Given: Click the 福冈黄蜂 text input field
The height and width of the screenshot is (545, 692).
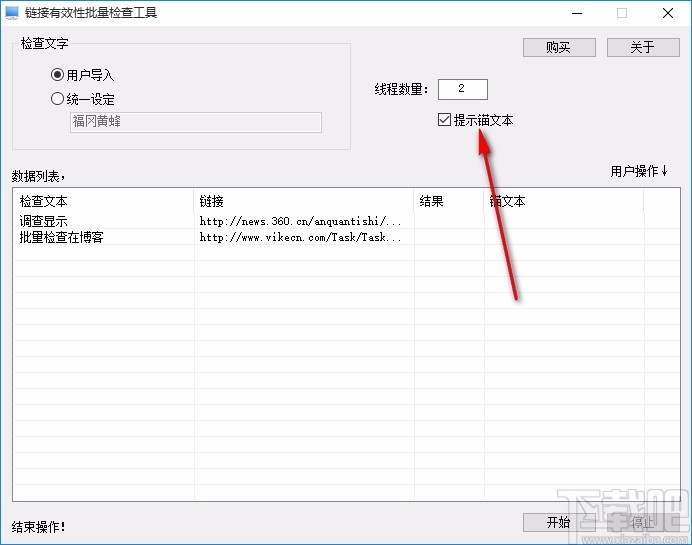Looking at the screenshot, I should [196, 122].
